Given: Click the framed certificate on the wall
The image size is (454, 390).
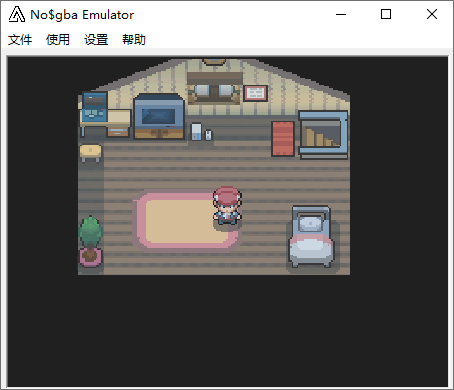Looking at the screenshot, I should pyautogui.click(x=256, y=93).
